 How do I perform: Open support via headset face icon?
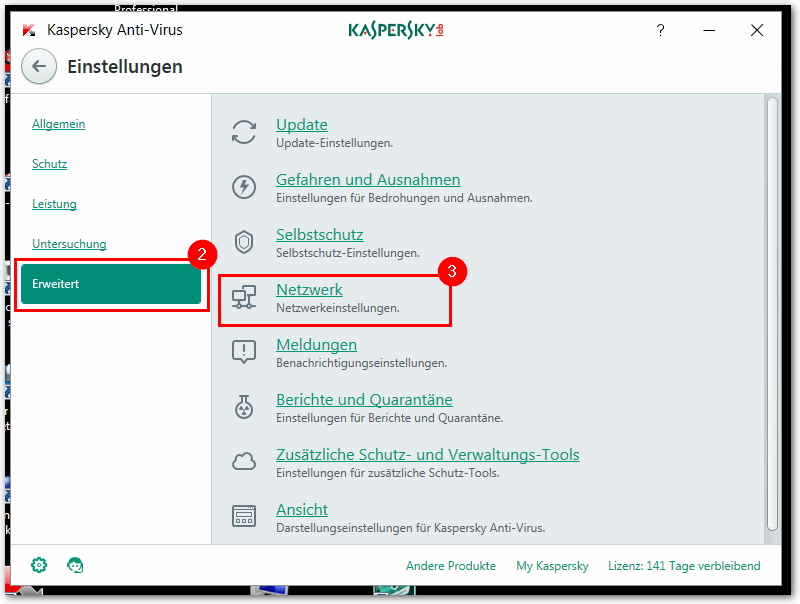point(75,565)
